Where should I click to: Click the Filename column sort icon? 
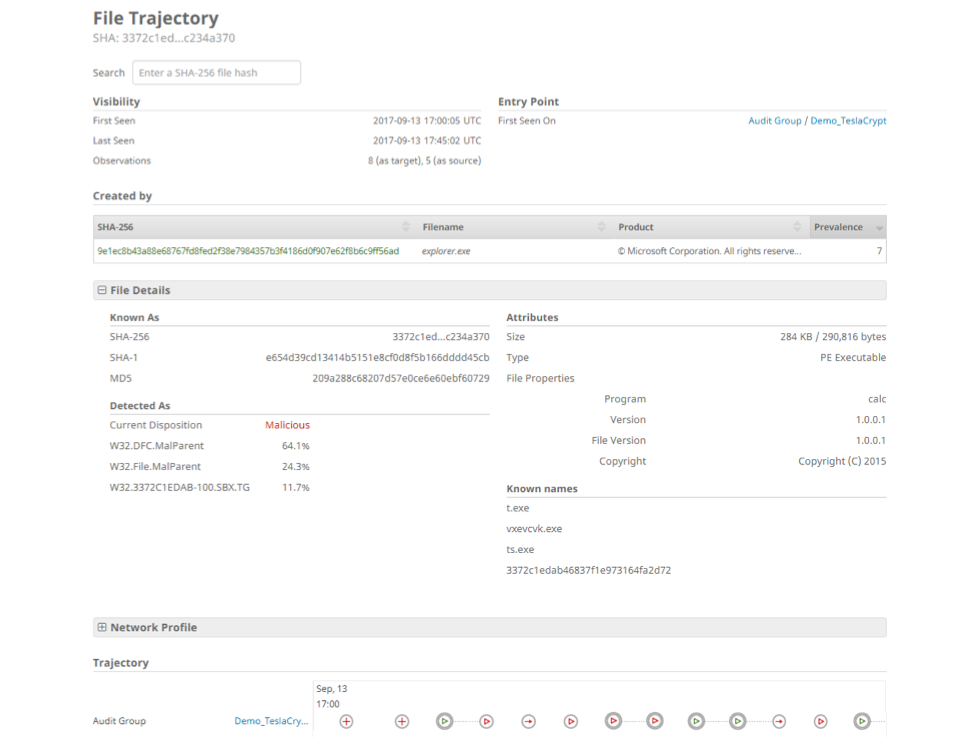(601, 227)
